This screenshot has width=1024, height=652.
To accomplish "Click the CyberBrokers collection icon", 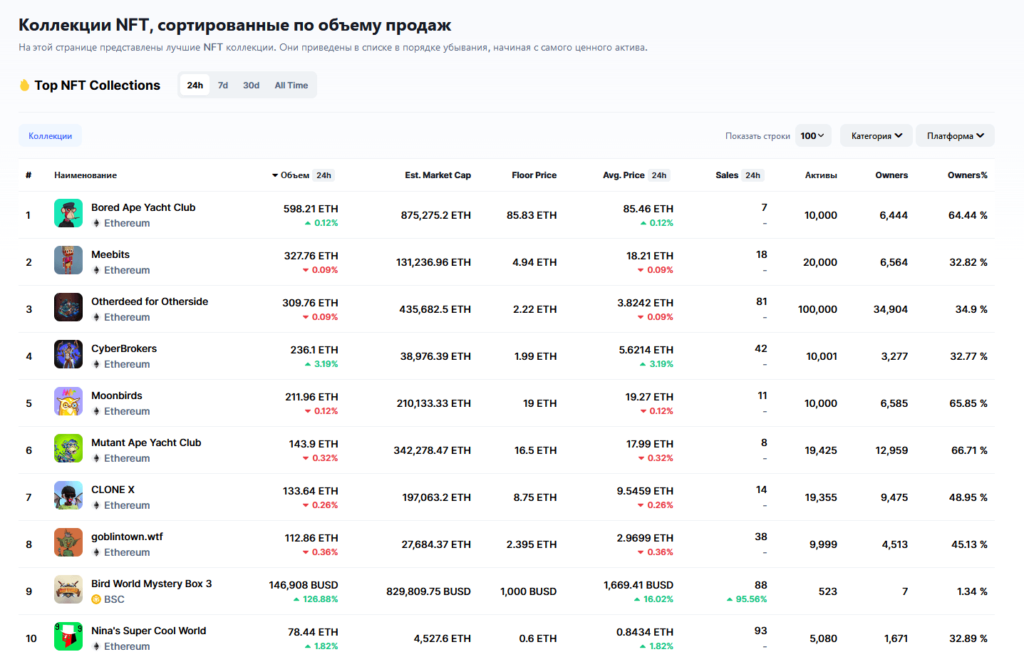I will (x=68, y=355).
